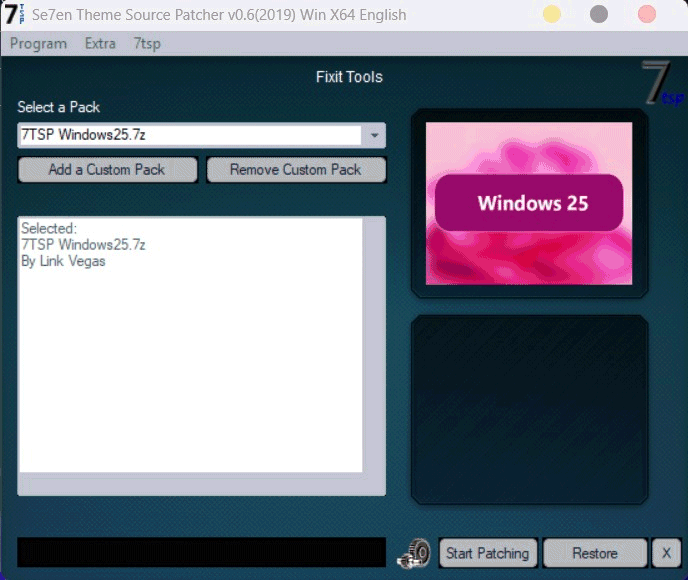Viewport: 688px width, 580px height.
Task: Click the 'Select a Pack' label
Action: coord(58,107)
